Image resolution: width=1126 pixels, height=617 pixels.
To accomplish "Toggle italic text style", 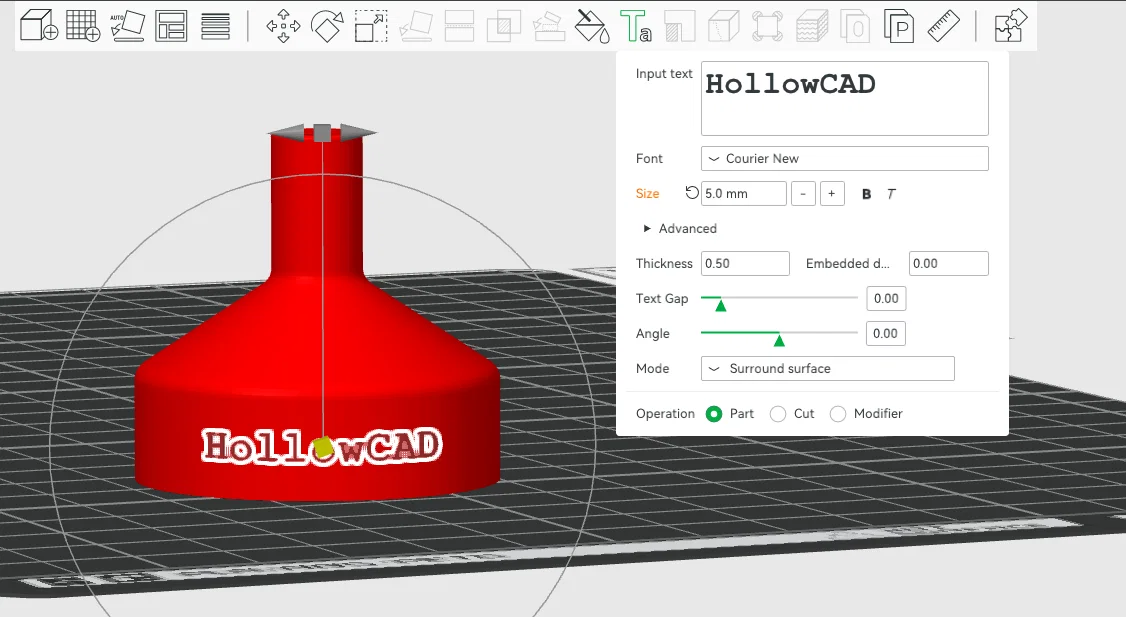I will click(891, 194).
